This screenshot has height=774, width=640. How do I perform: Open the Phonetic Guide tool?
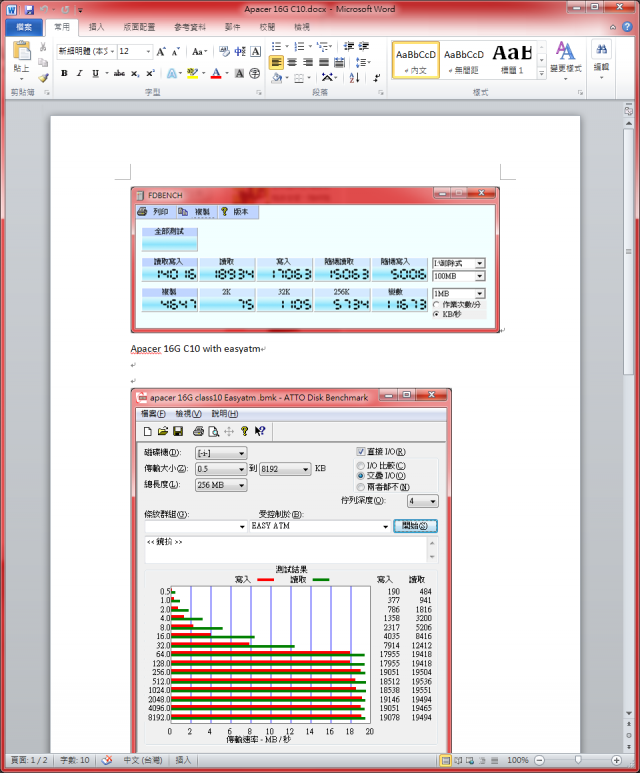pos(240,51)
